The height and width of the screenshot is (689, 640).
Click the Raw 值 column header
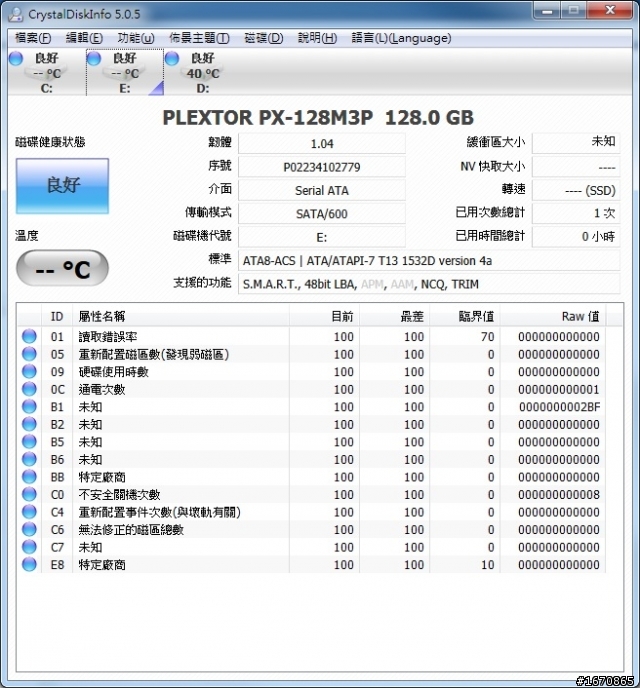click(553, 316)
